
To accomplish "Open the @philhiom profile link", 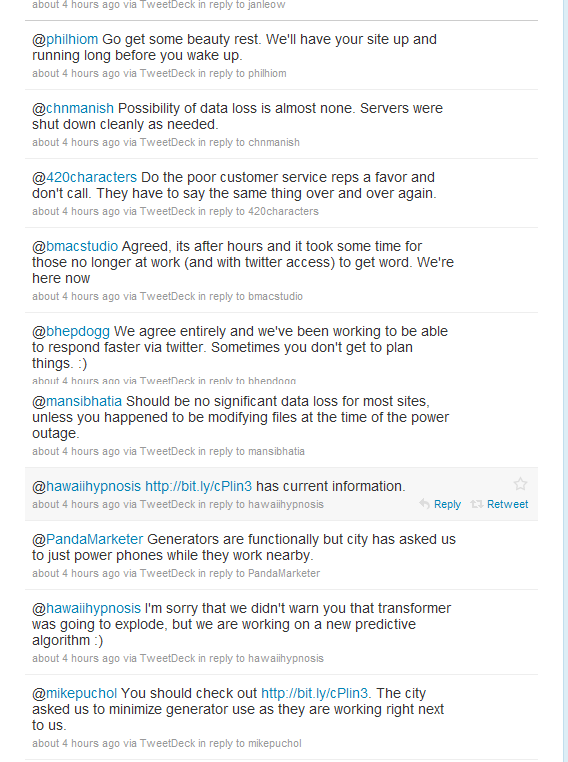I will [x=65, y=39].
